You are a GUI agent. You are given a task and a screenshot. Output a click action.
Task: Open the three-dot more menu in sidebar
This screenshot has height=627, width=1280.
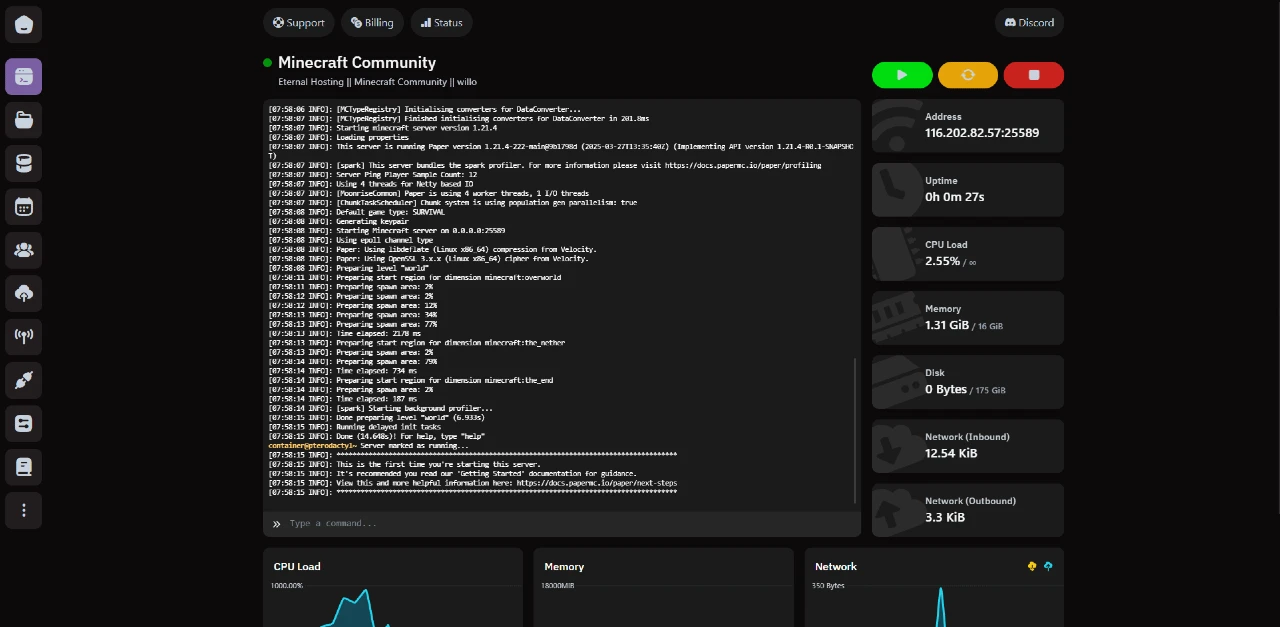[24, 510]
